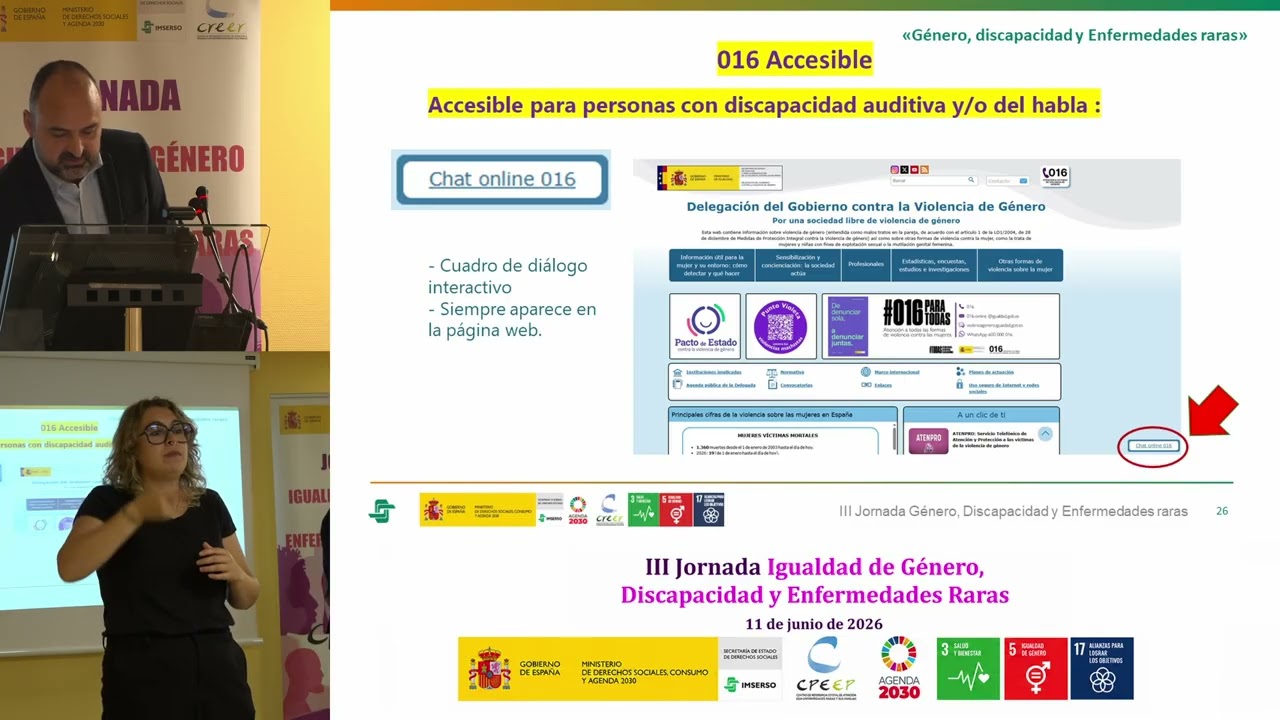Screen dimensions: 1280x720
Task: Click the 'Principales cifras de la violencia' heading
Action: (x=762, y=415)
